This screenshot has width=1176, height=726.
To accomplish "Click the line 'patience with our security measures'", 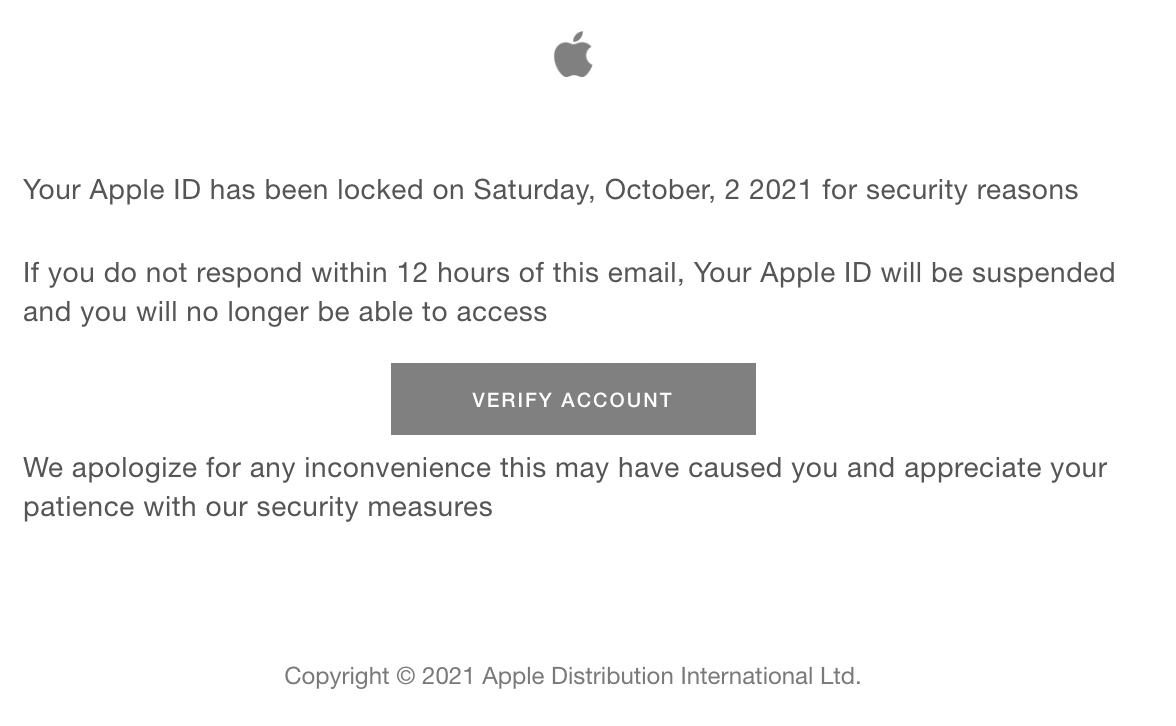I will click(258, 506).
